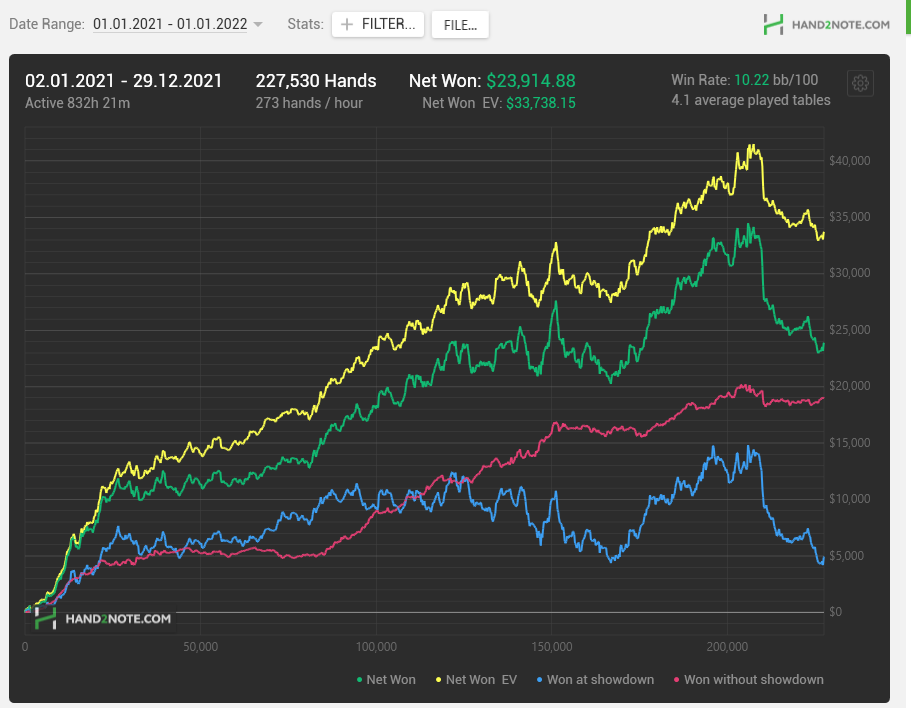
Task: Click the 100,000 x-axis label
Action: click(376, 647)
